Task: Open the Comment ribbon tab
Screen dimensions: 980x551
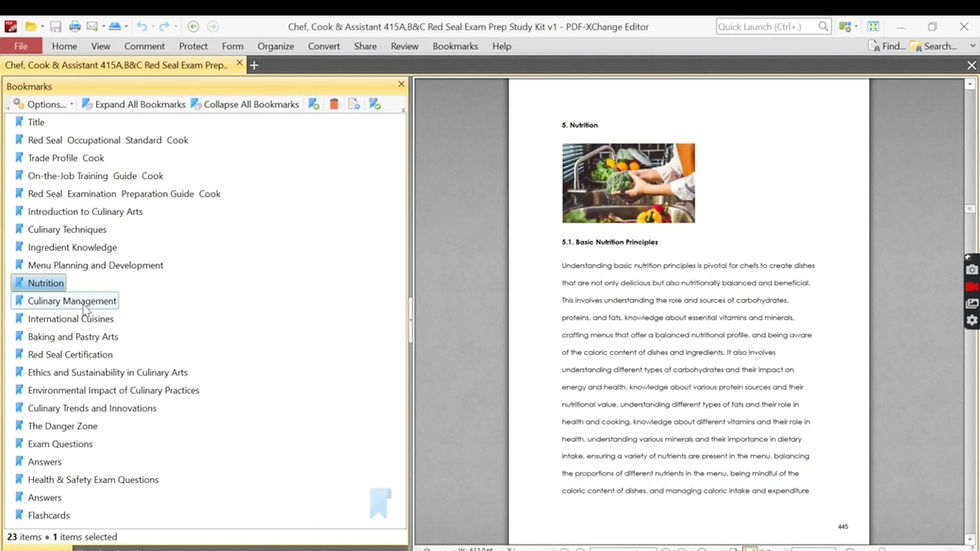Action: [x=144, y=46]
